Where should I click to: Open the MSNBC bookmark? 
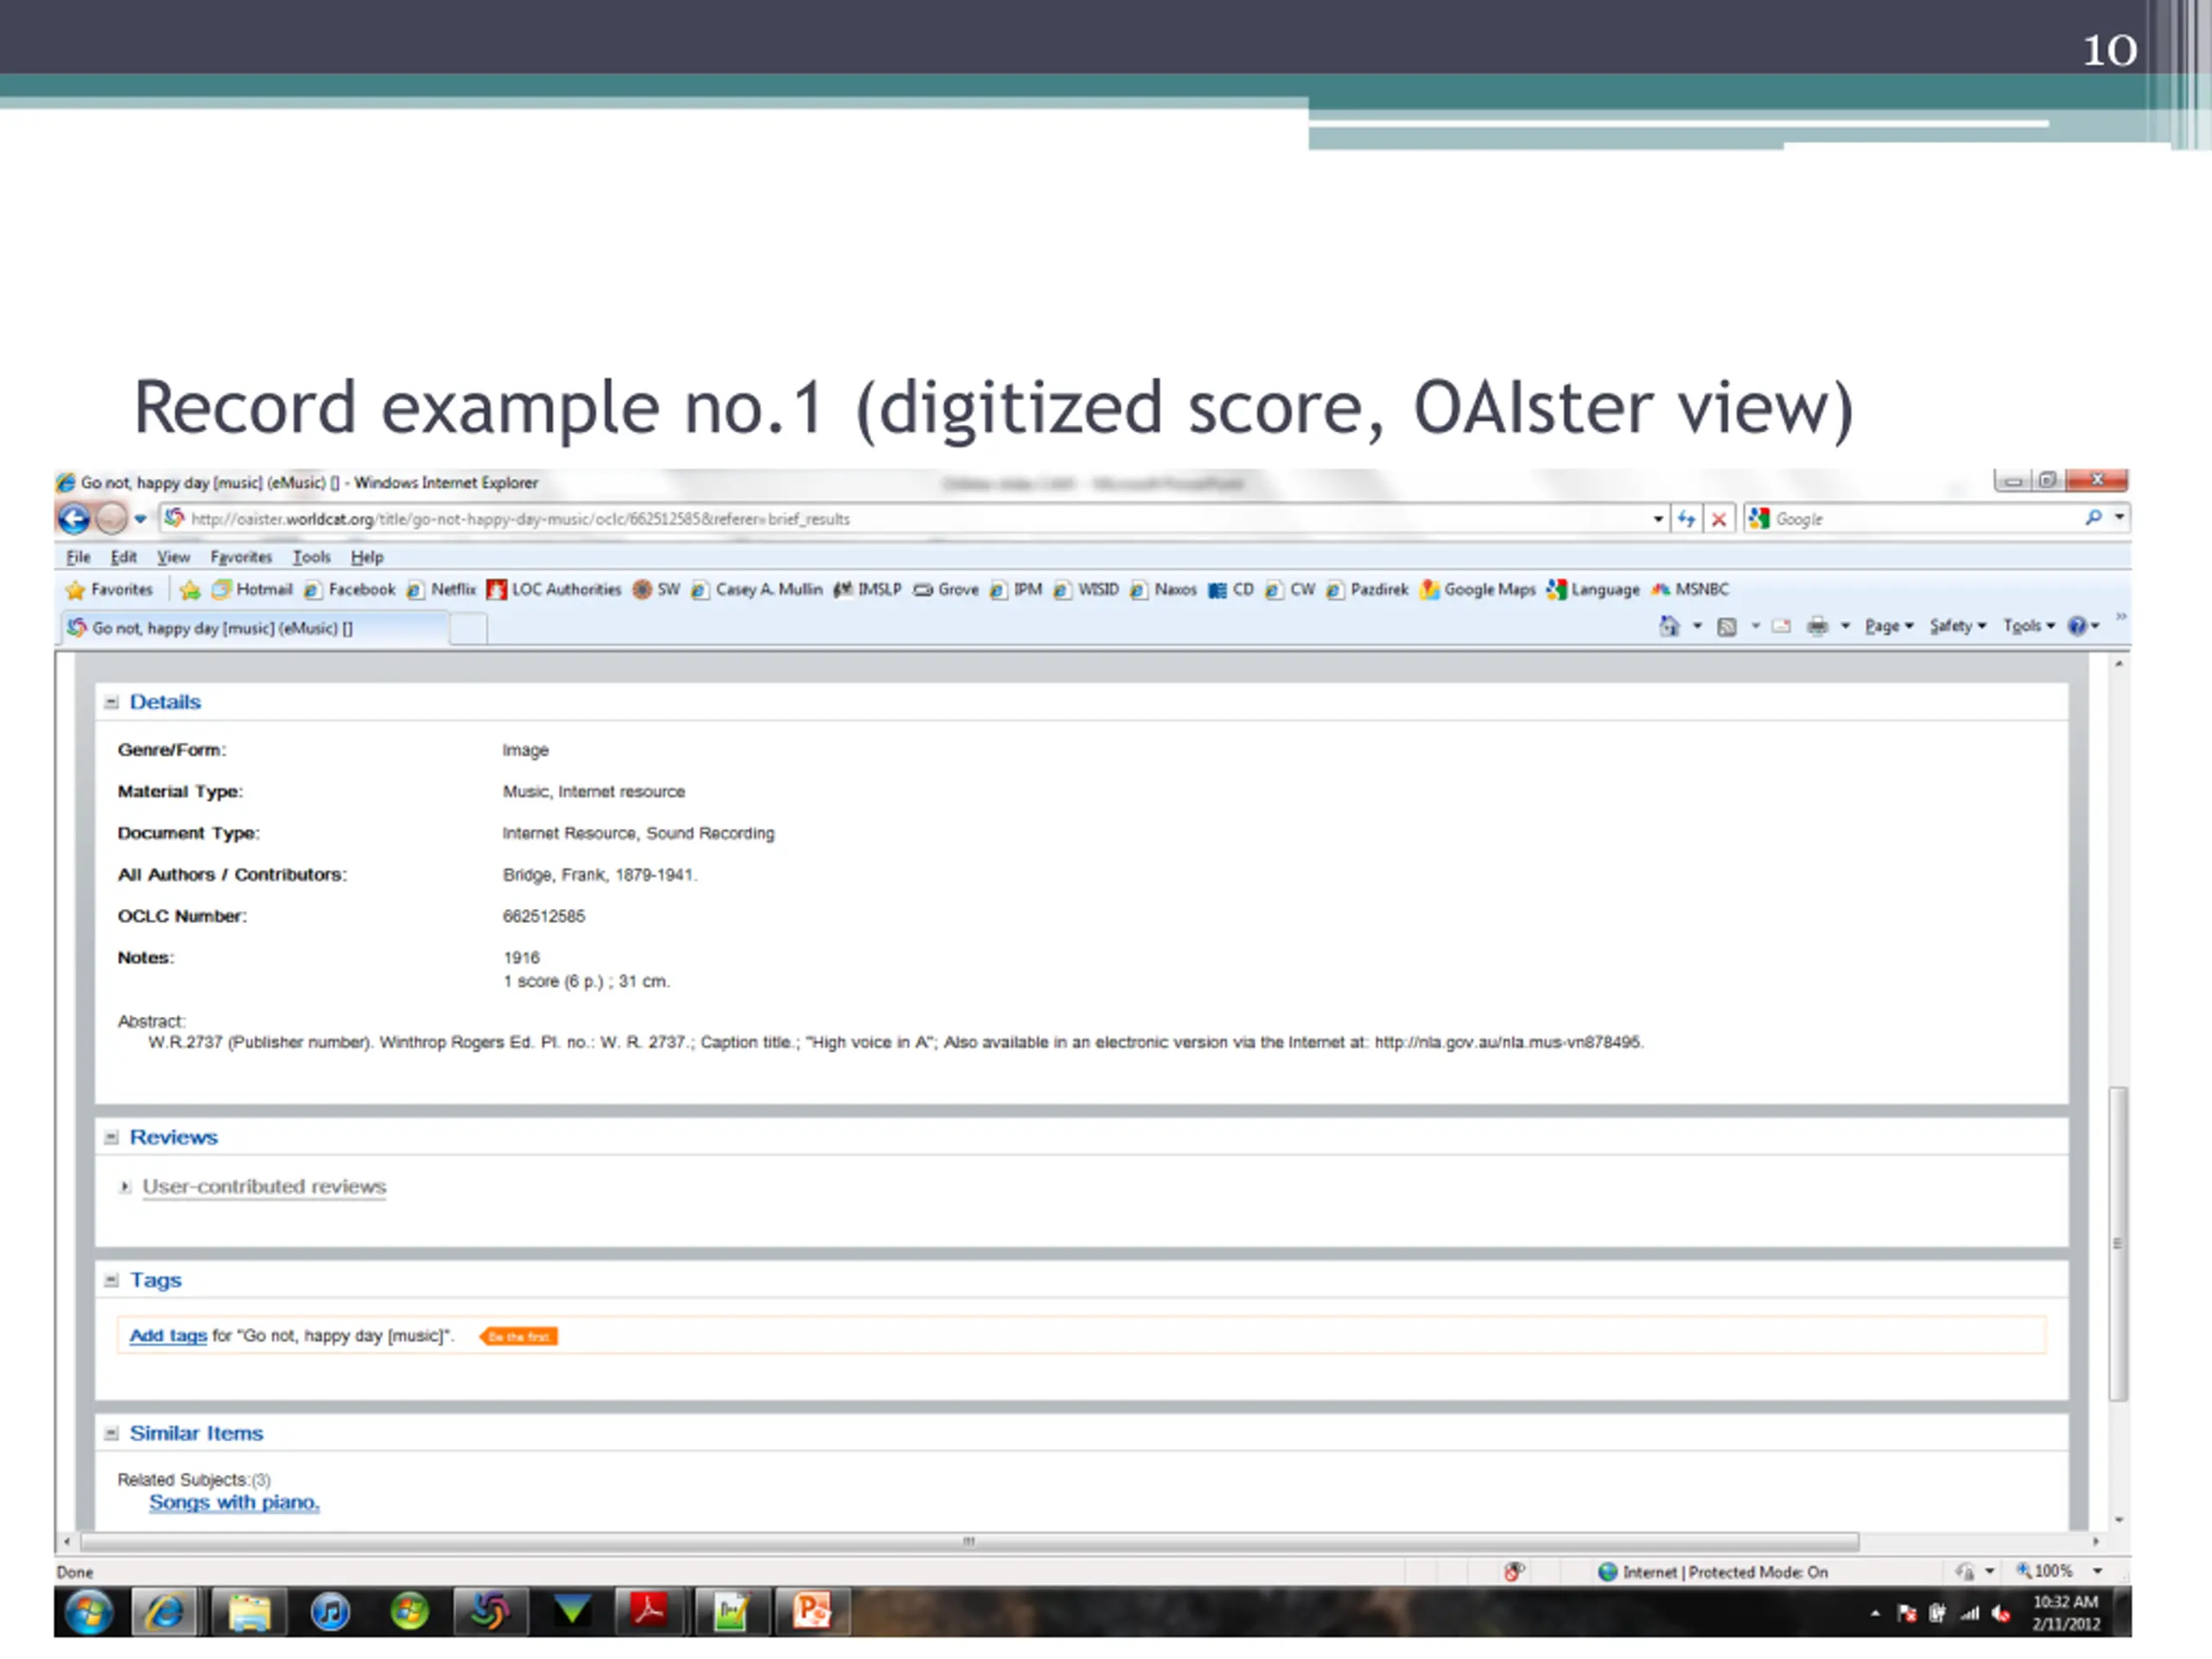[1690, 589]
